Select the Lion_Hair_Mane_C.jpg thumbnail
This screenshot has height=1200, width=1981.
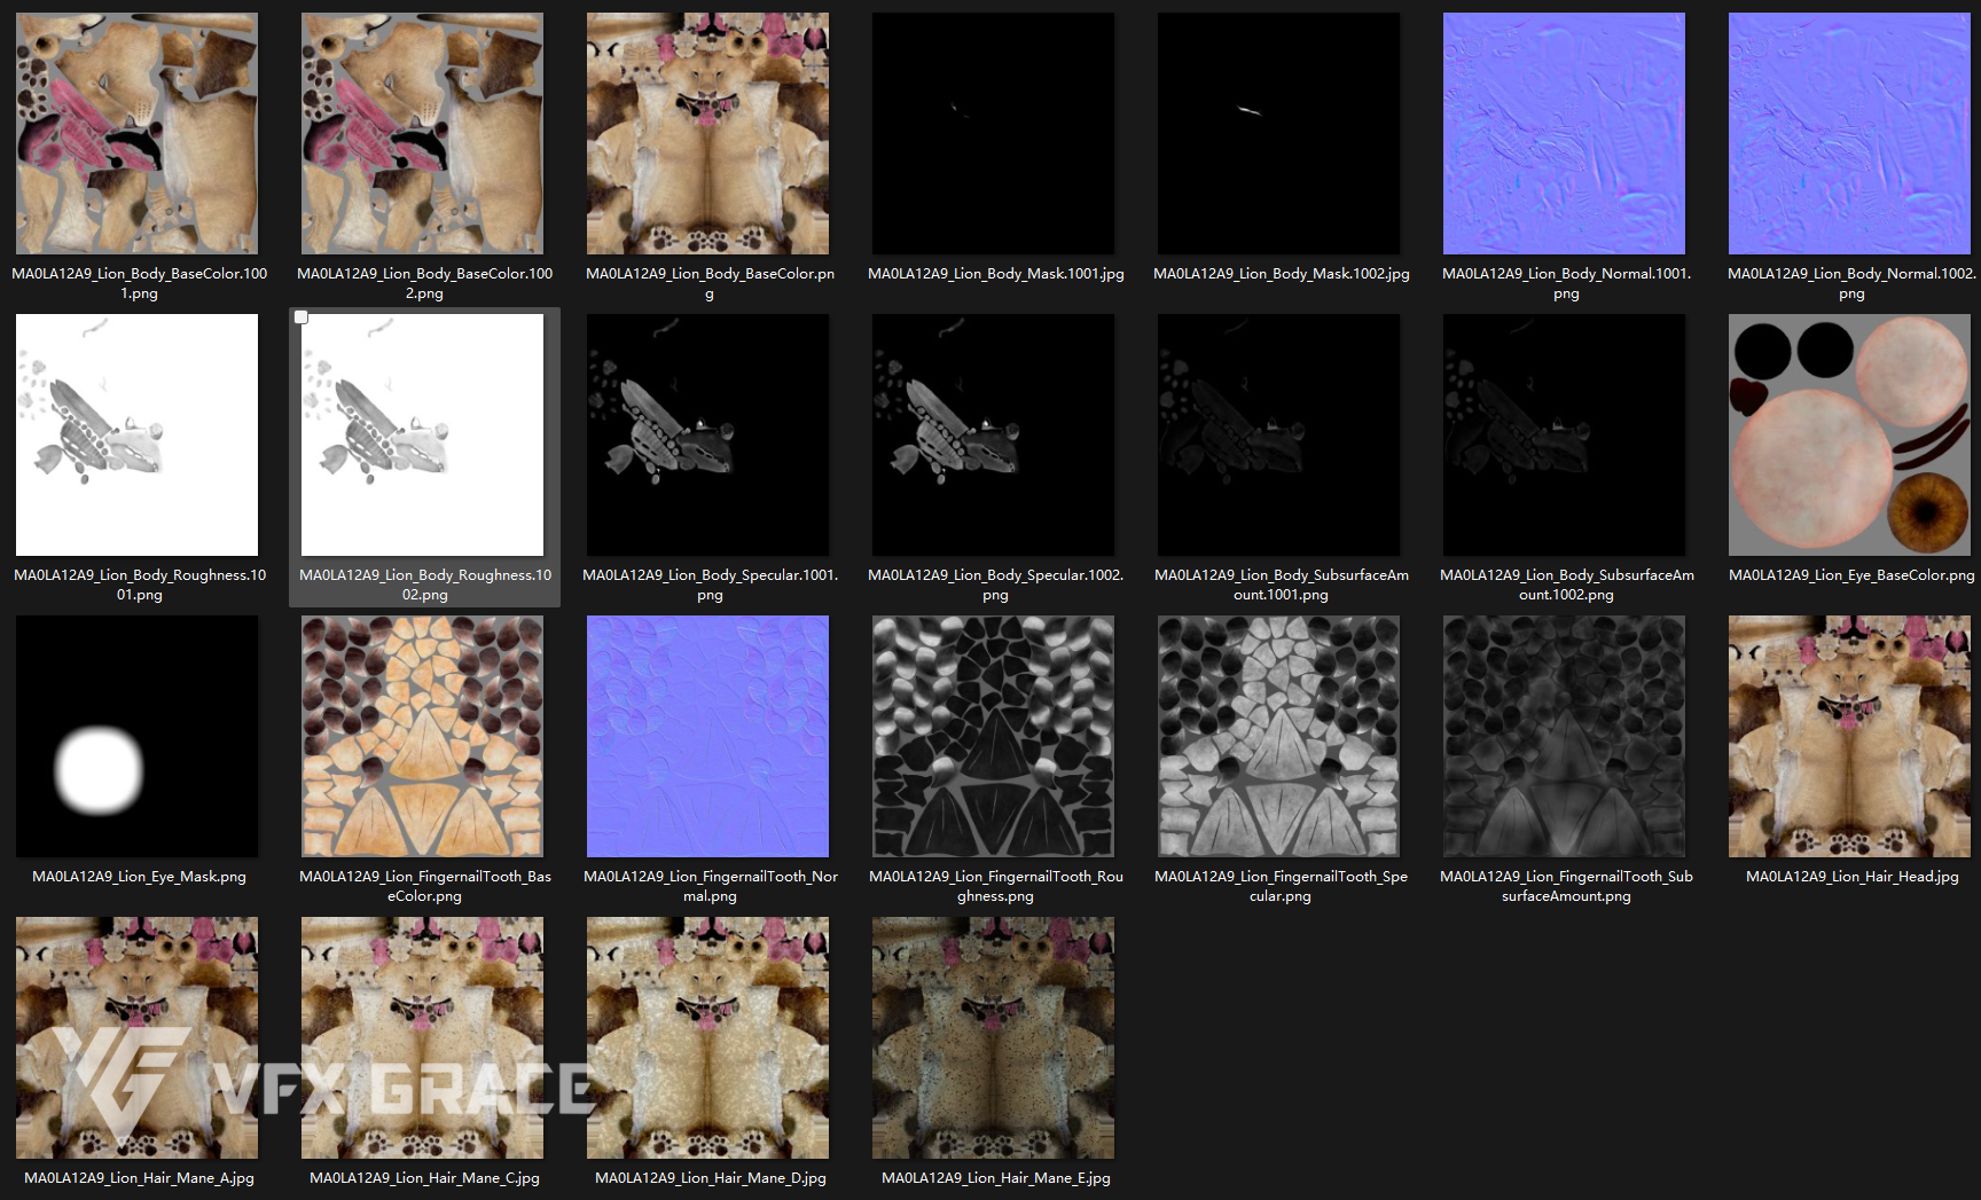pos(422,1038)
